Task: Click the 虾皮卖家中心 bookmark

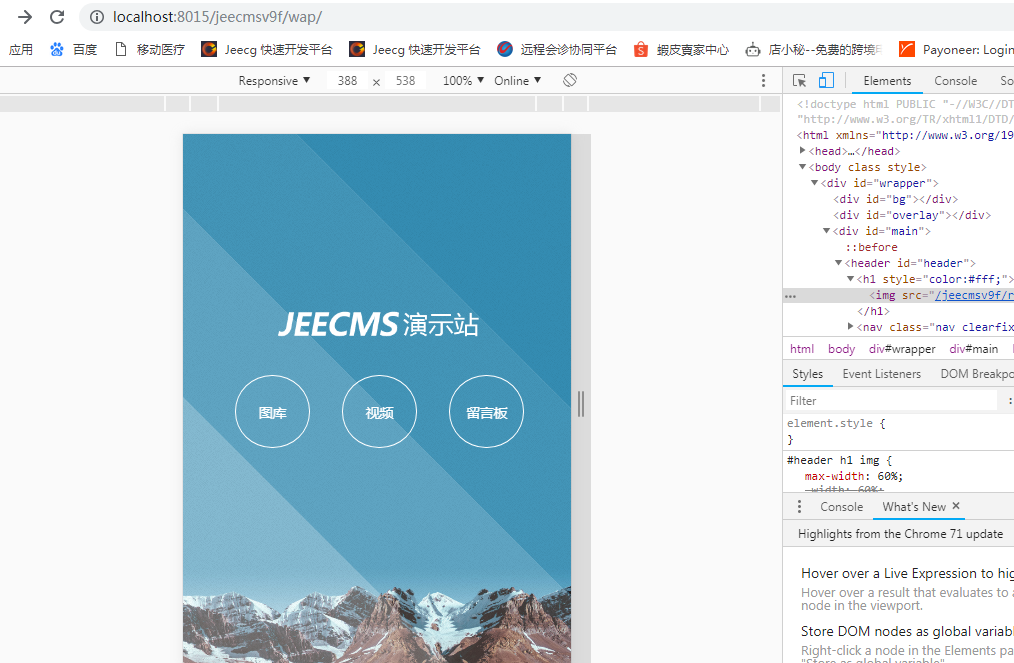Action: coord(682,49)
